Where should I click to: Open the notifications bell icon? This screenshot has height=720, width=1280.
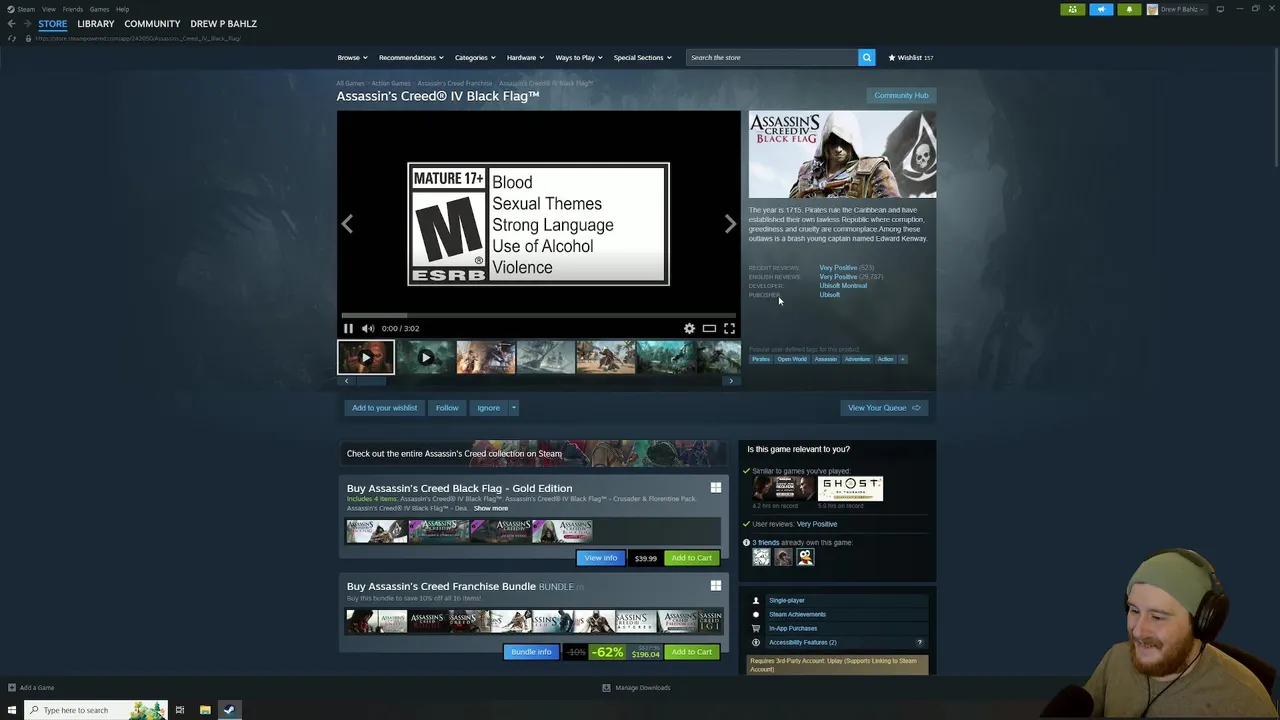[x=1129, y=9]
